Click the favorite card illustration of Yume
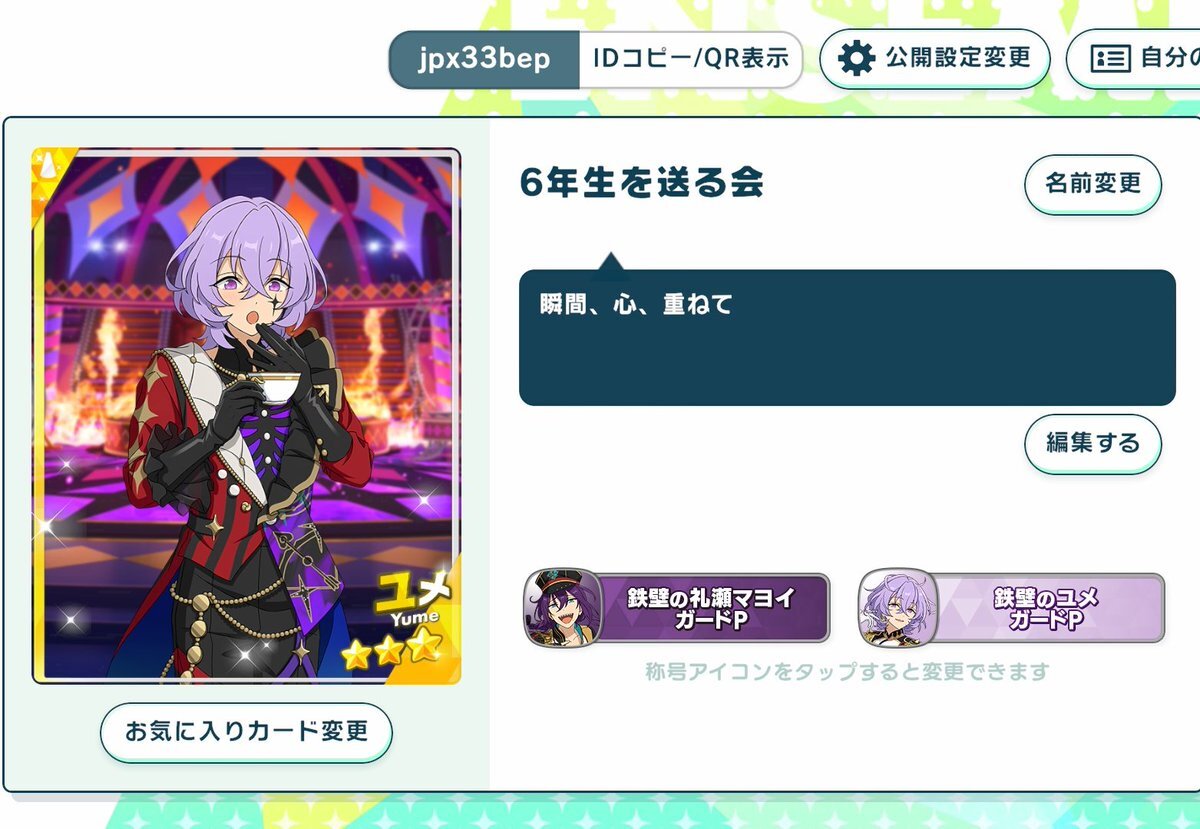 [246, 416]
